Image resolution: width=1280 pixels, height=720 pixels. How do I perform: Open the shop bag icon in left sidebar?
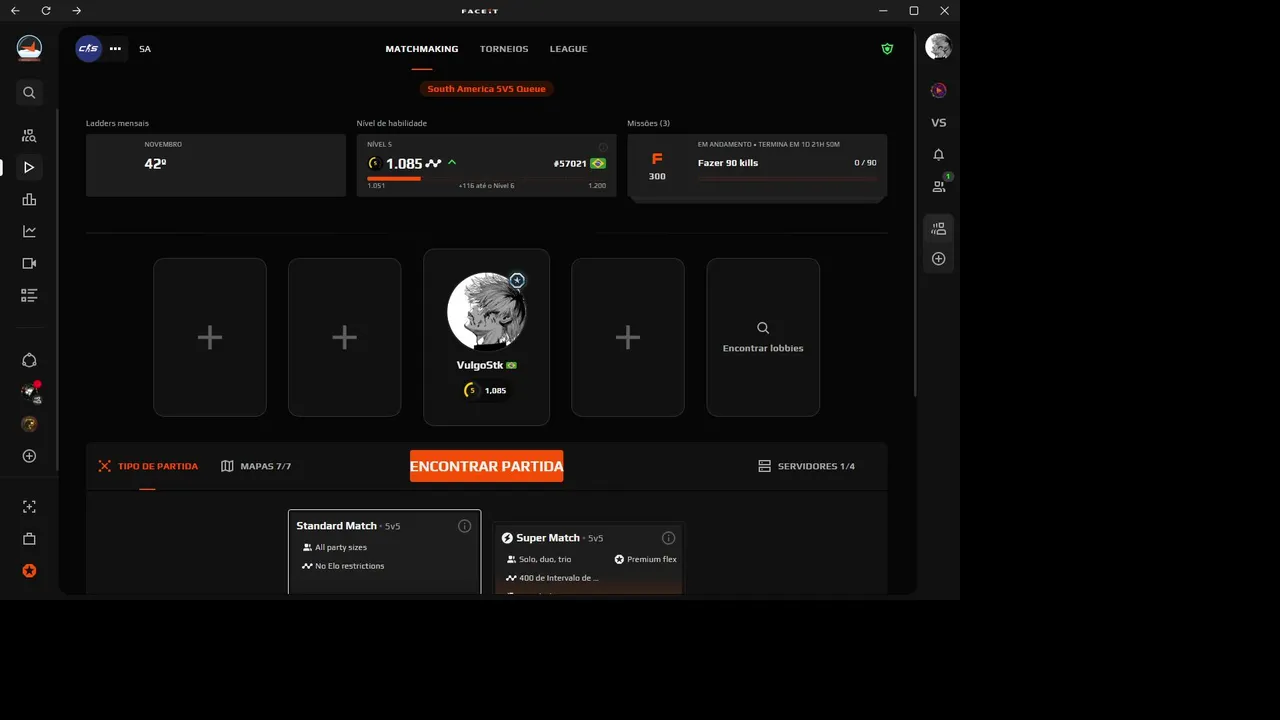[29, 539]
